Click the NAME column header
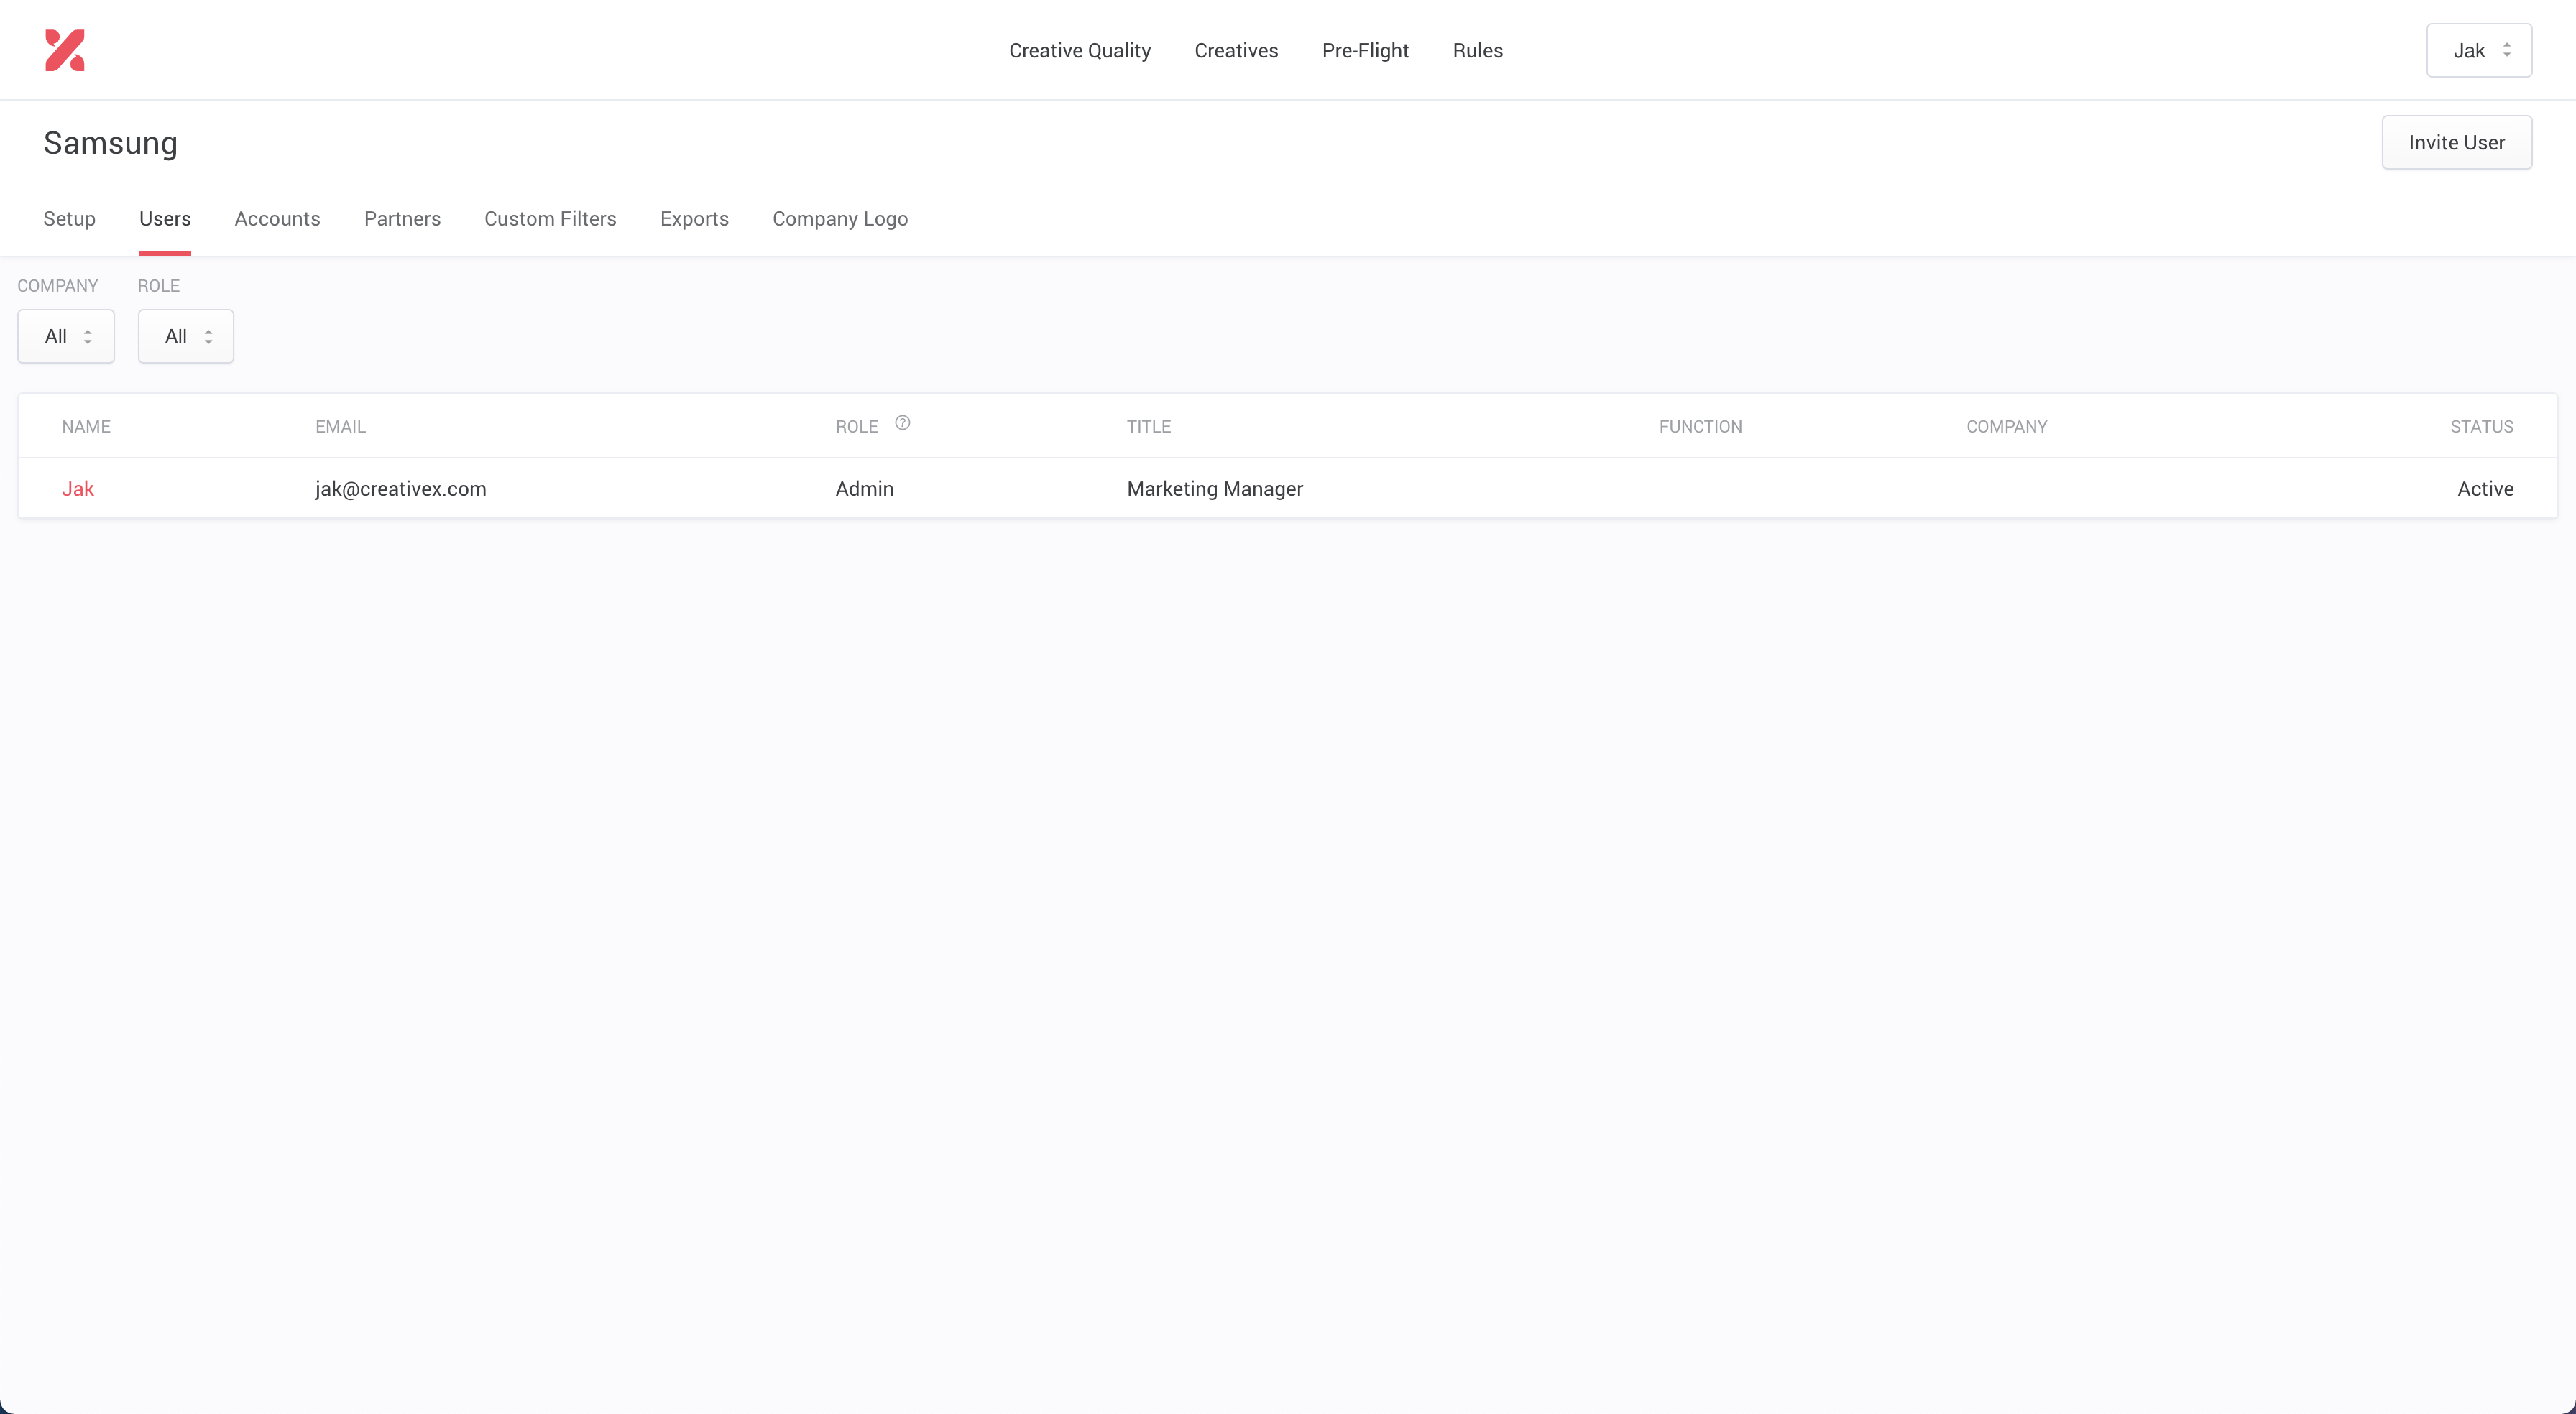This screenshot has width=2576, height=1414. click(86, 426)
